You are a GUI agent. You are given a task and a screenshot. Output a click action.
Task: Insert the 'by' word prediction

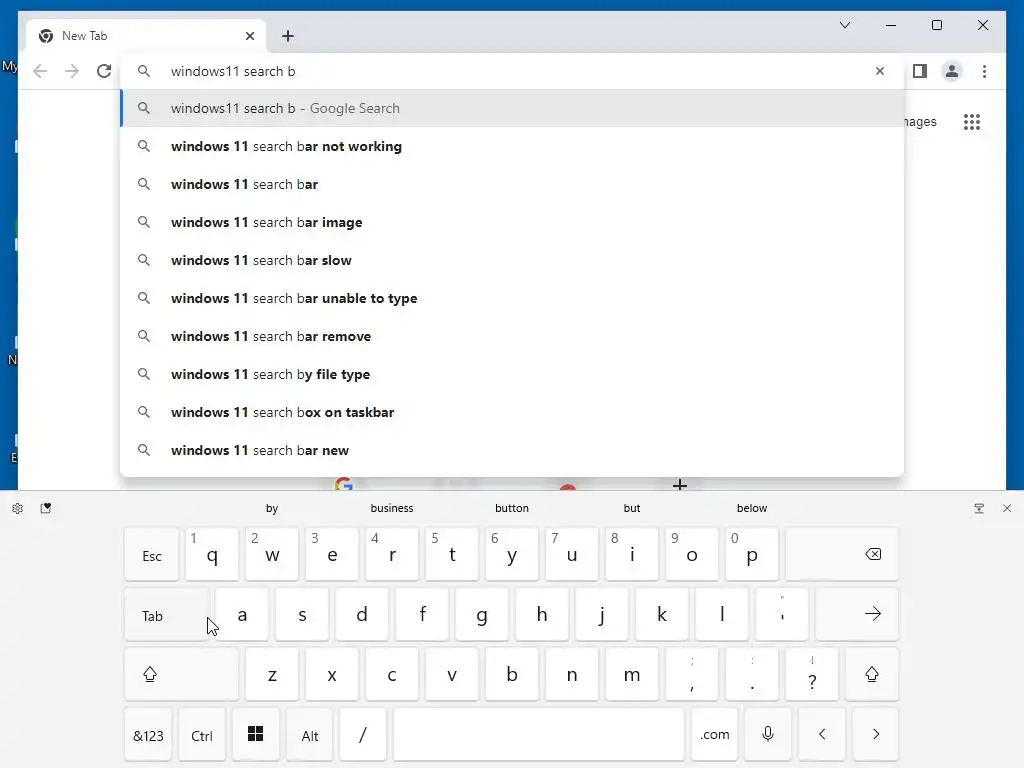(x=272, y=508)
